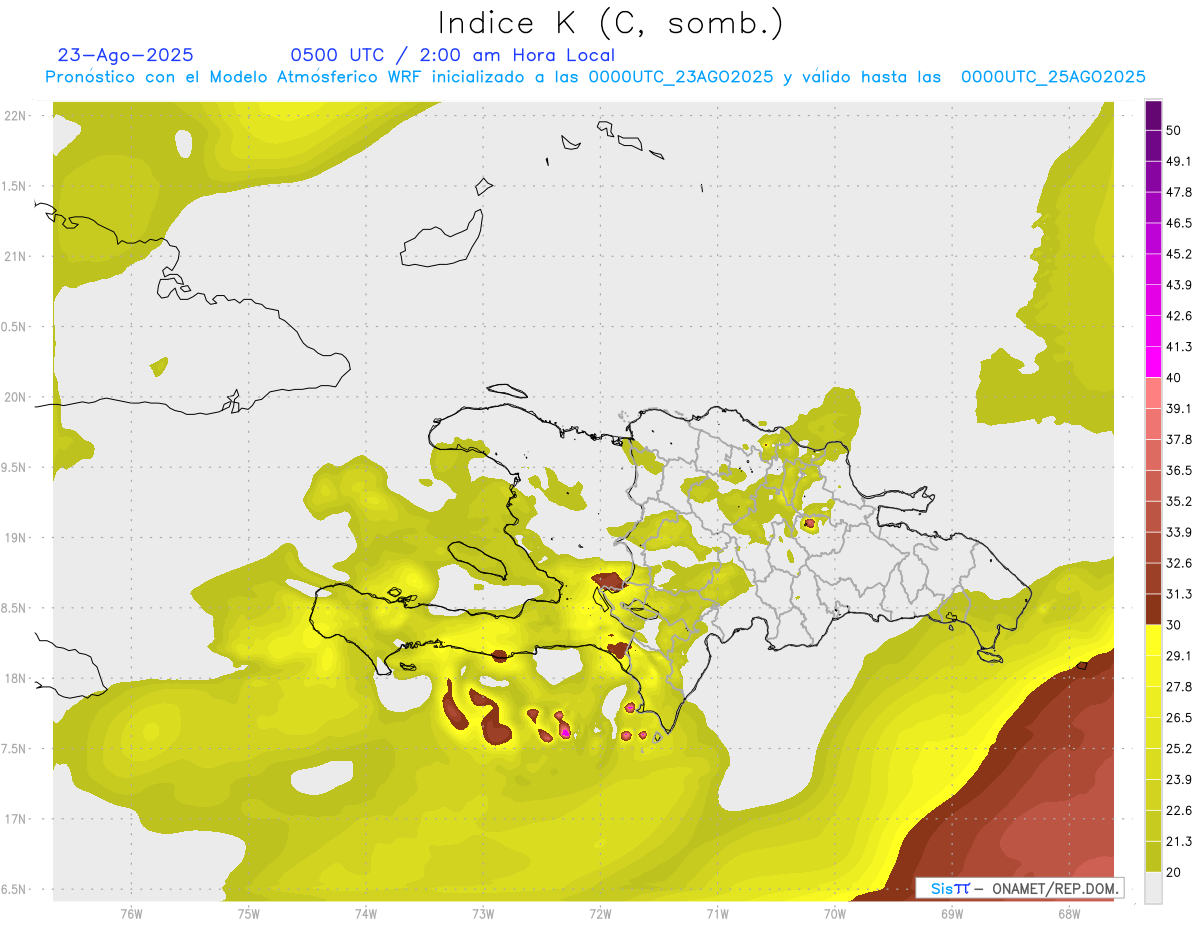Click the '75W' longitude label
Screen dimensions: 1200x927
[248, 914]
